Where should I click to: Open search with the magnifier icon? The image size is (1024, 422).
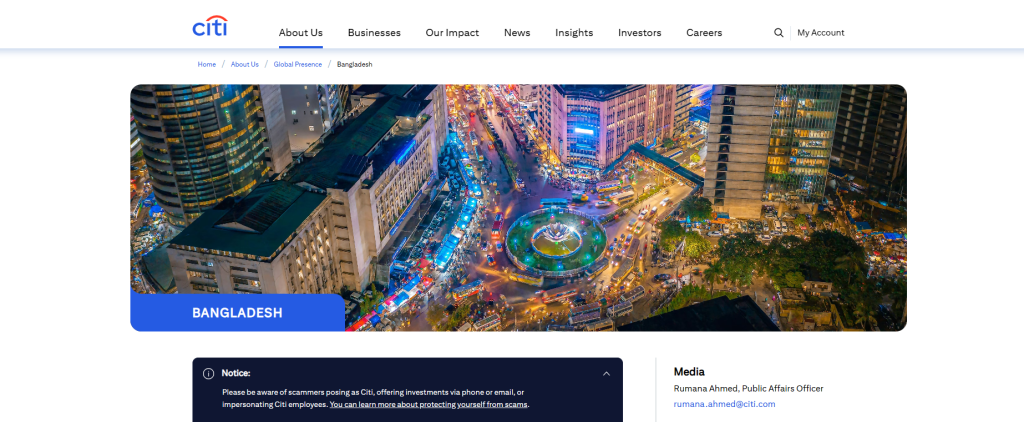pos(779,33)
